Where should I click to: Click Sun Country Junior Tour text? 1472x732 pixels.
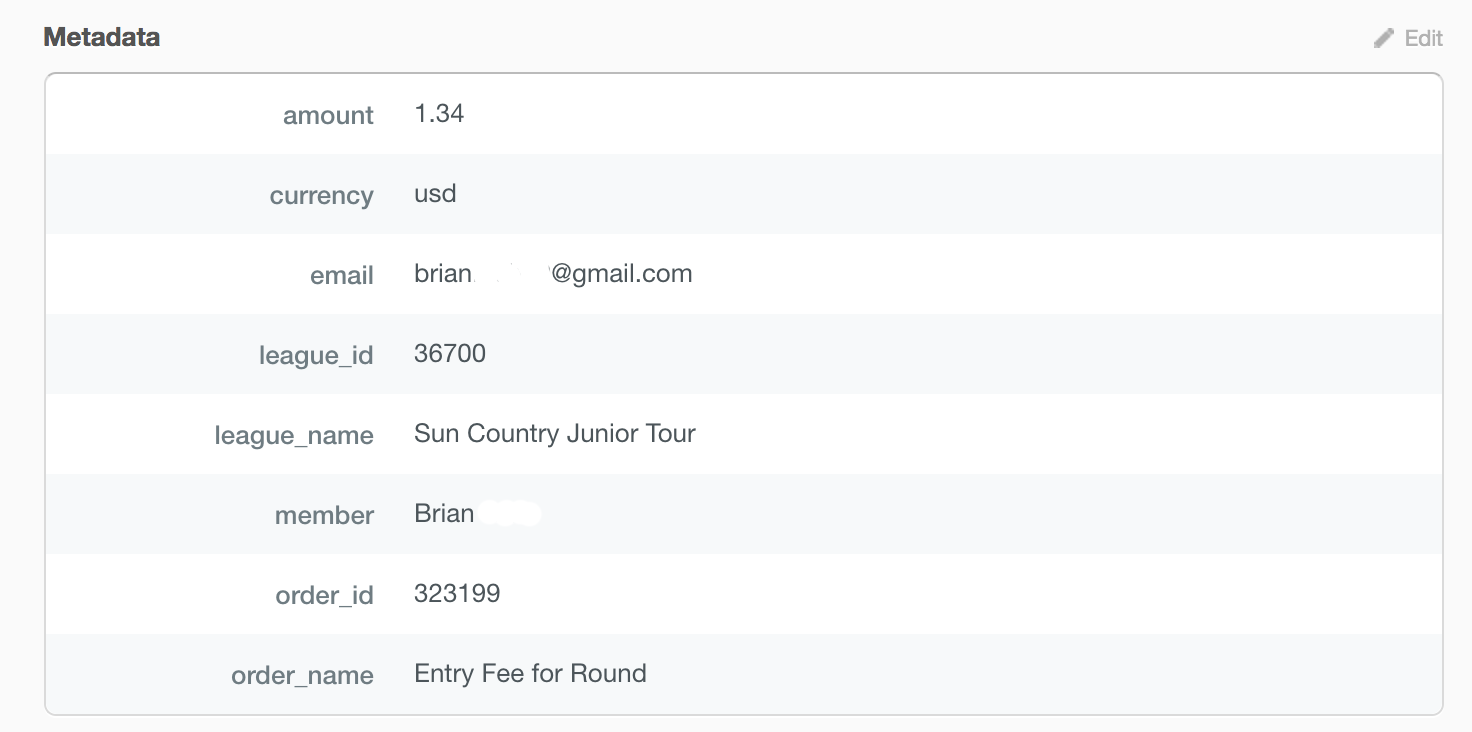(x=555, y=434)
